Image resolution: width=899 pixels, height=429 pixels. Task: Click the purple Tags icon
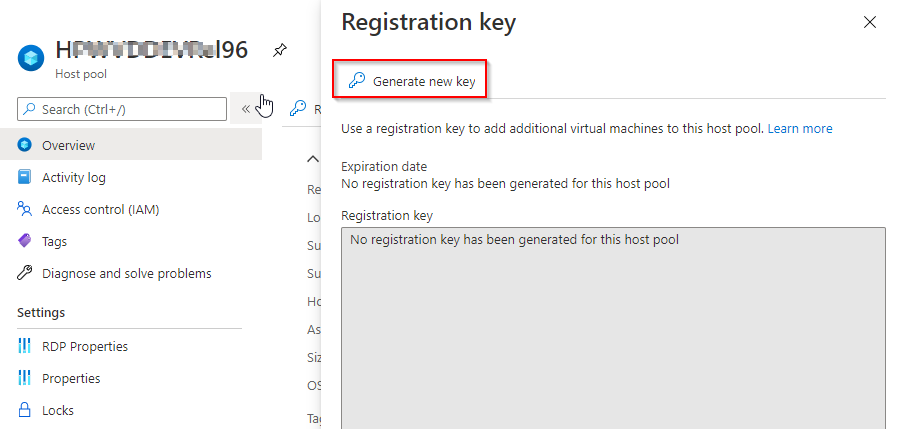[x=25, y=241]
